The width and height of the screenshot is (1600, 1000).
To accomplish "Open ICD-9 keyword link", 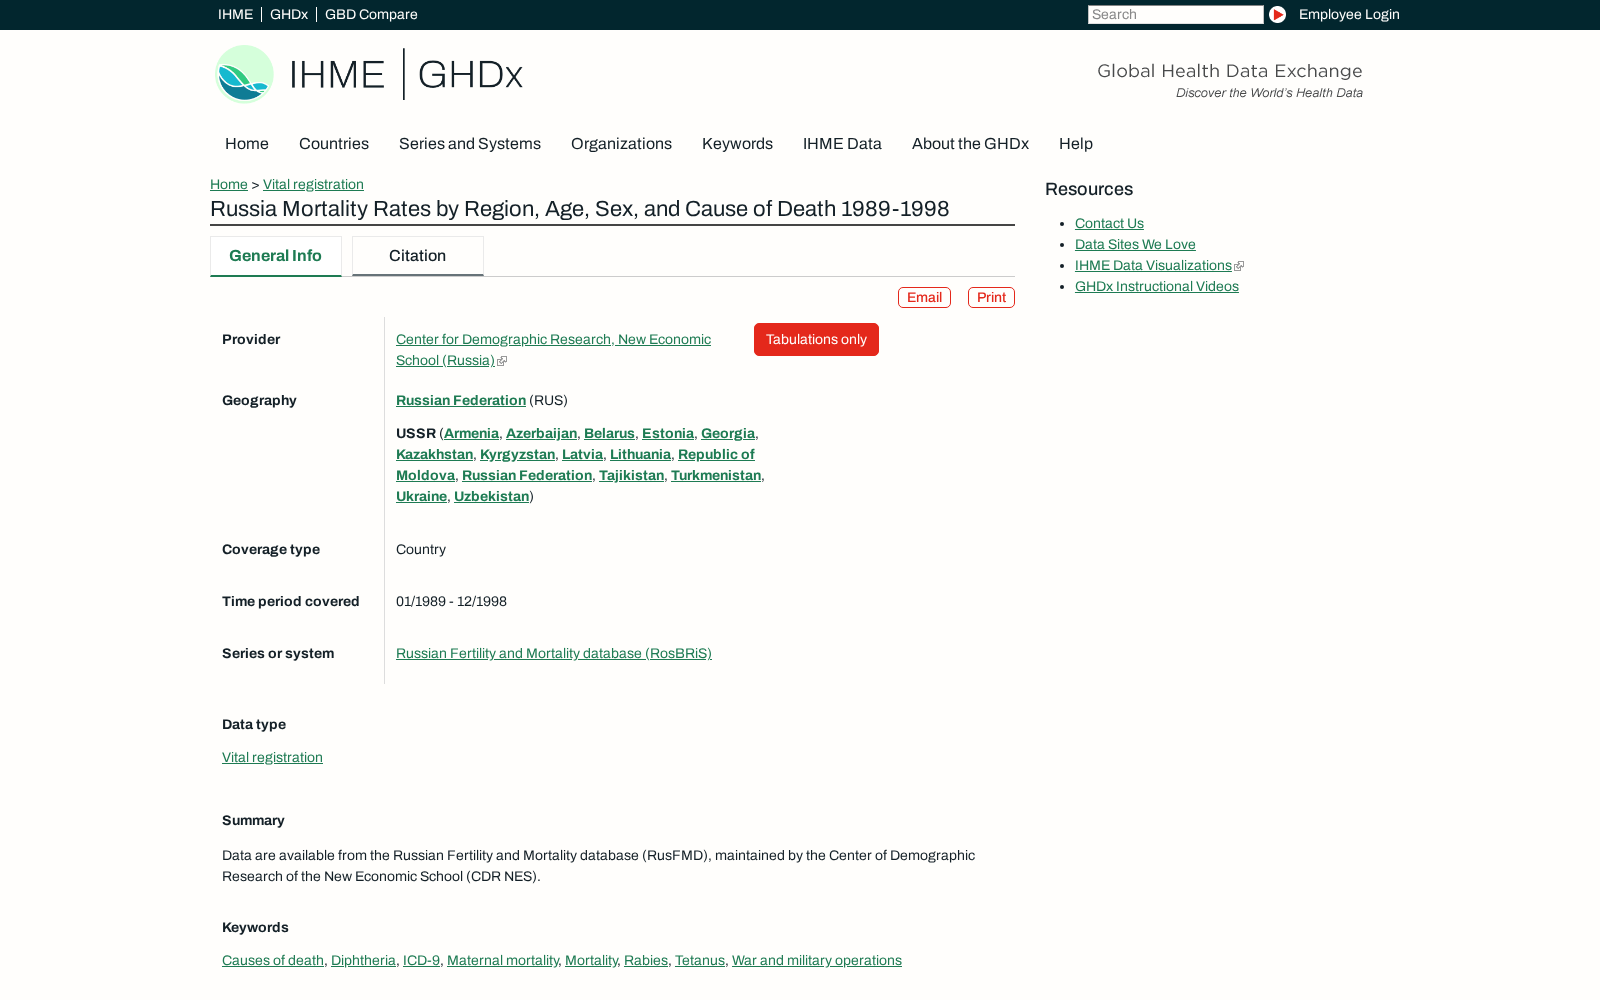I will (x=421, y=961).
